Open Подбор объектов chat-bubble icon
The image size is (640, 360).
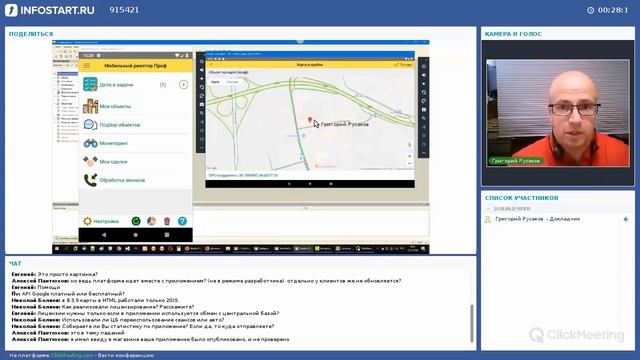[x=90, y=124]
